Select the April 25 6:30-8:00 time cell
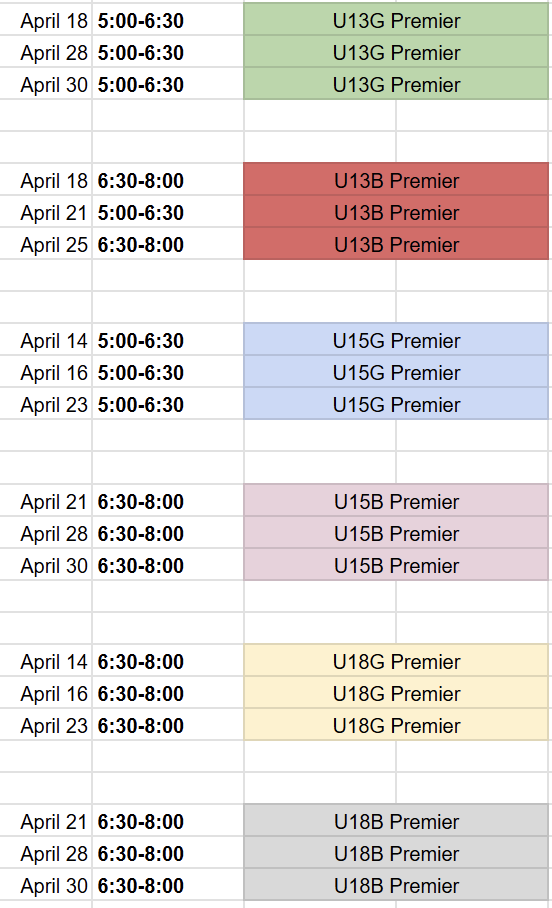The width and height of the screenshot is (552, 908). pyautogui.click(x=168, y=244)
